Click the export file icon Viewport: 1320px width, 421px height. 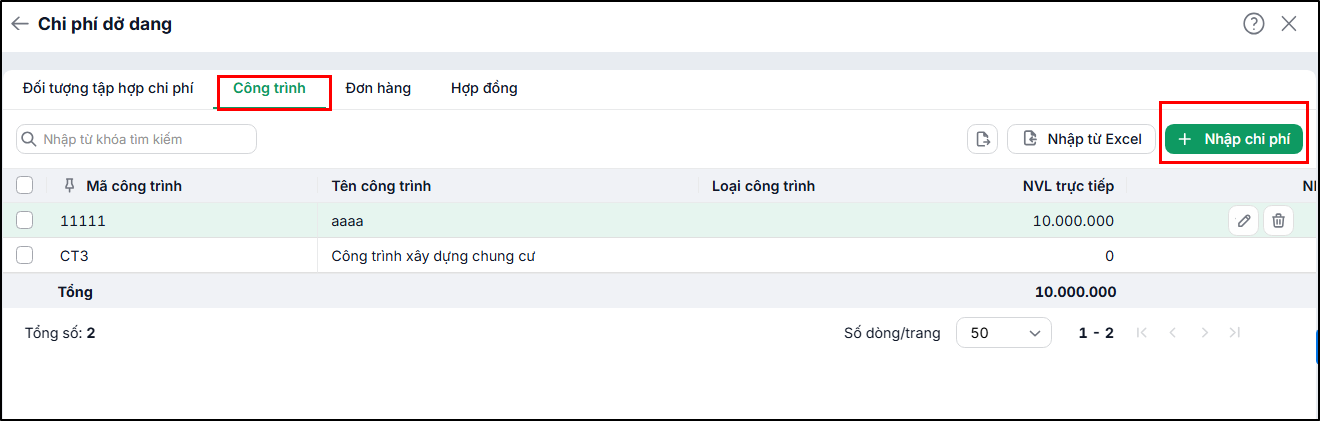tap(983, 139)
